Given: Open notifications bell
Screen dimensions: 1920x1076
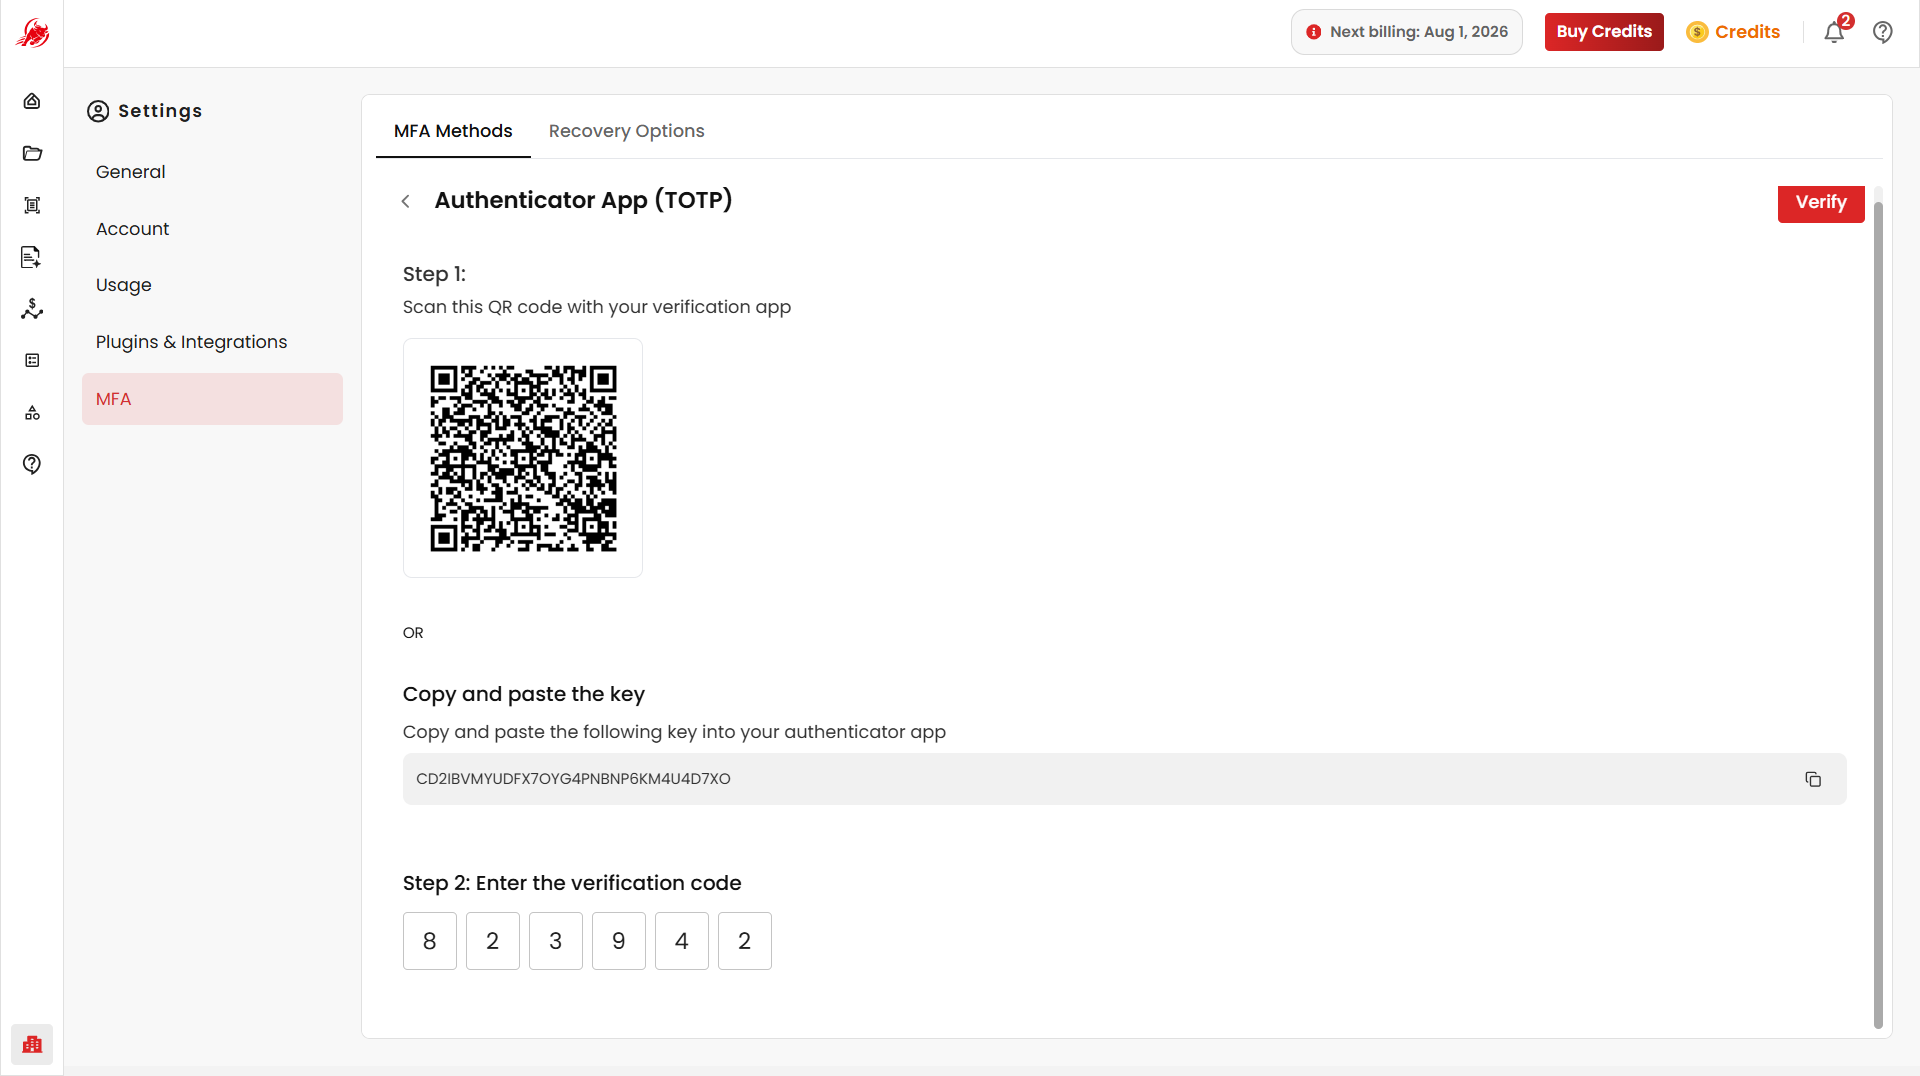Looking at the screenshot, I should click(1834, 32).
